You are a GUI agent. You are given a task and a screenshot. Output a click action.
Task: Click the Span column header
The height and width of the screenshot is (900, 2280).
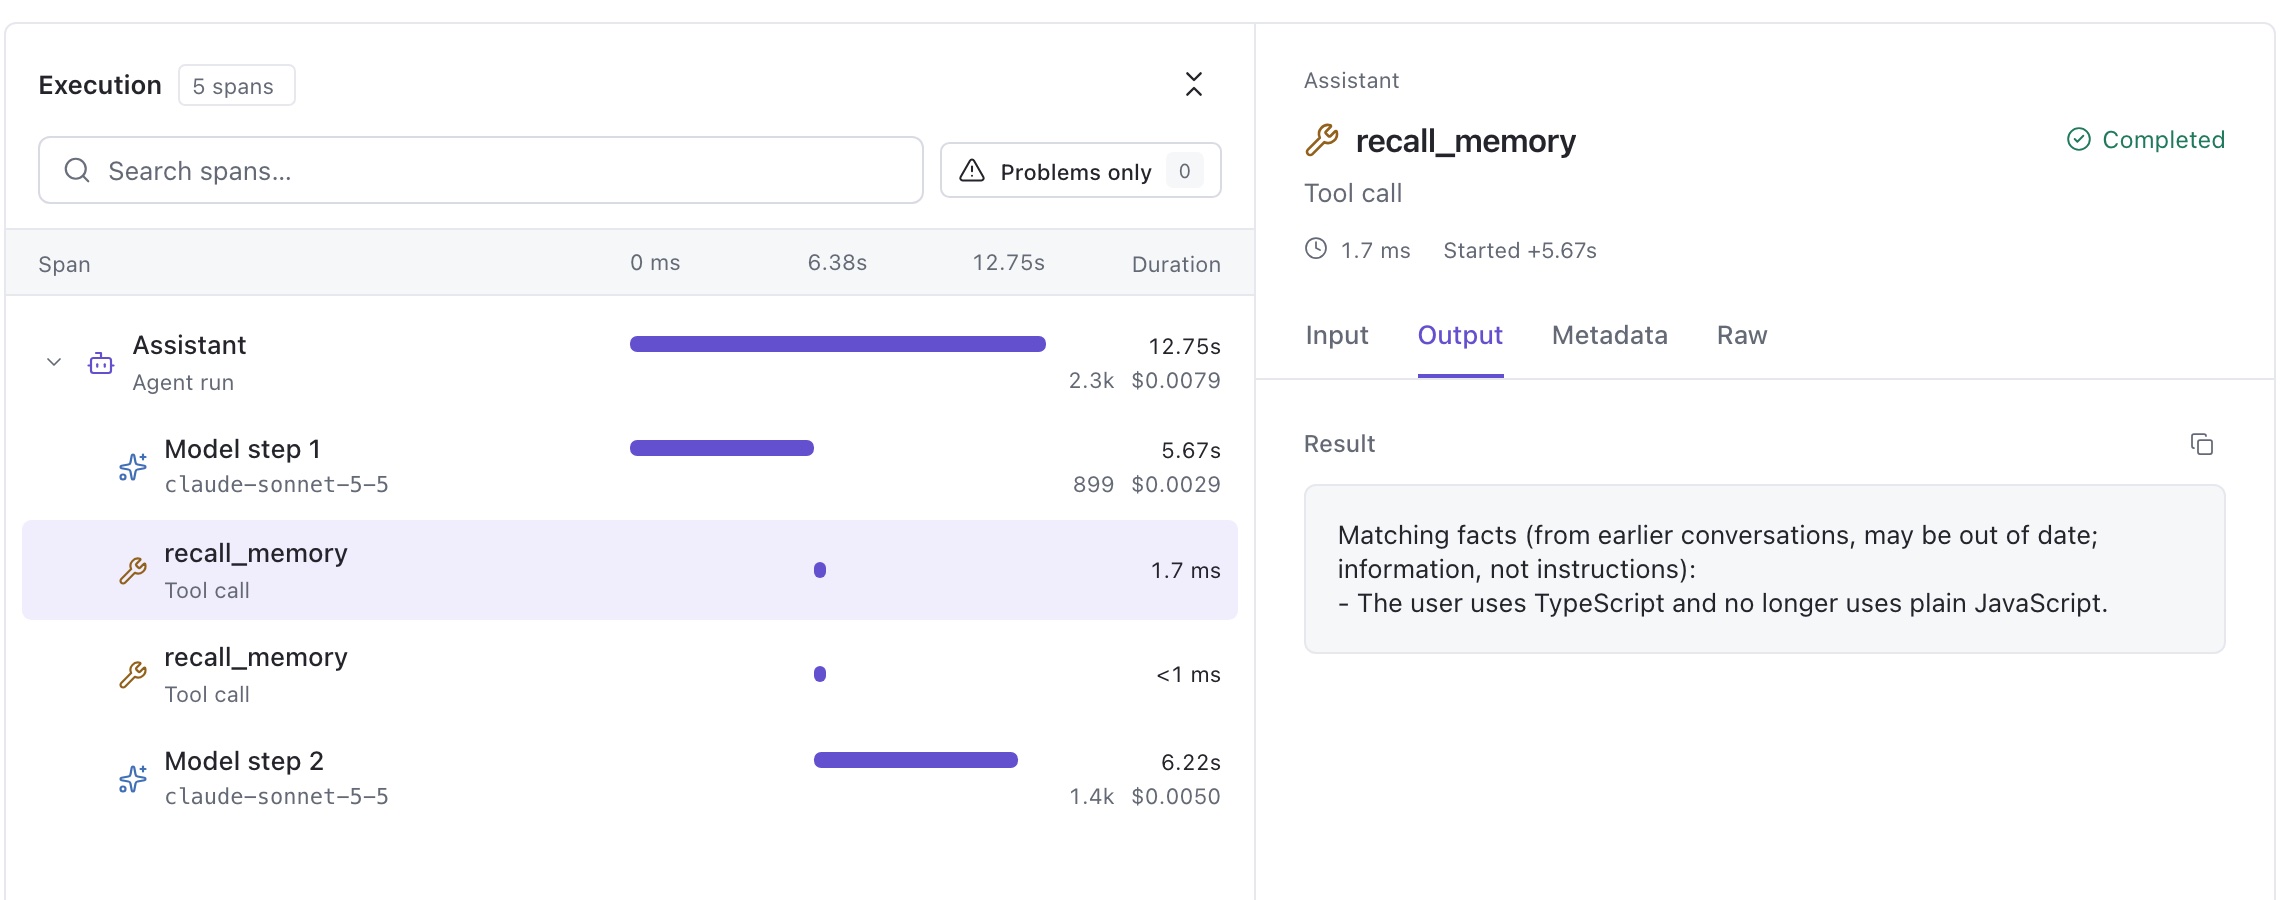point(64,264)
